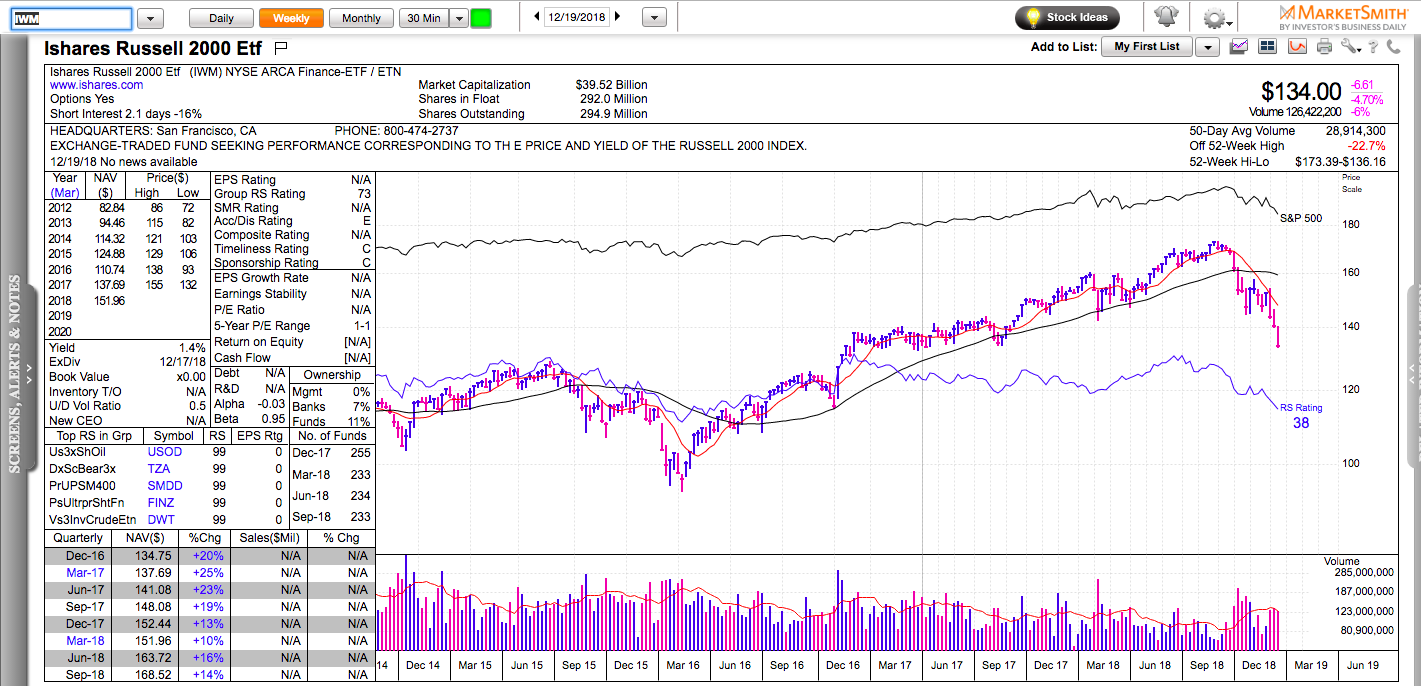Open Stock Ideas
The width and height of the screenshot is (1421, 686).
(x=1067, y=17)
